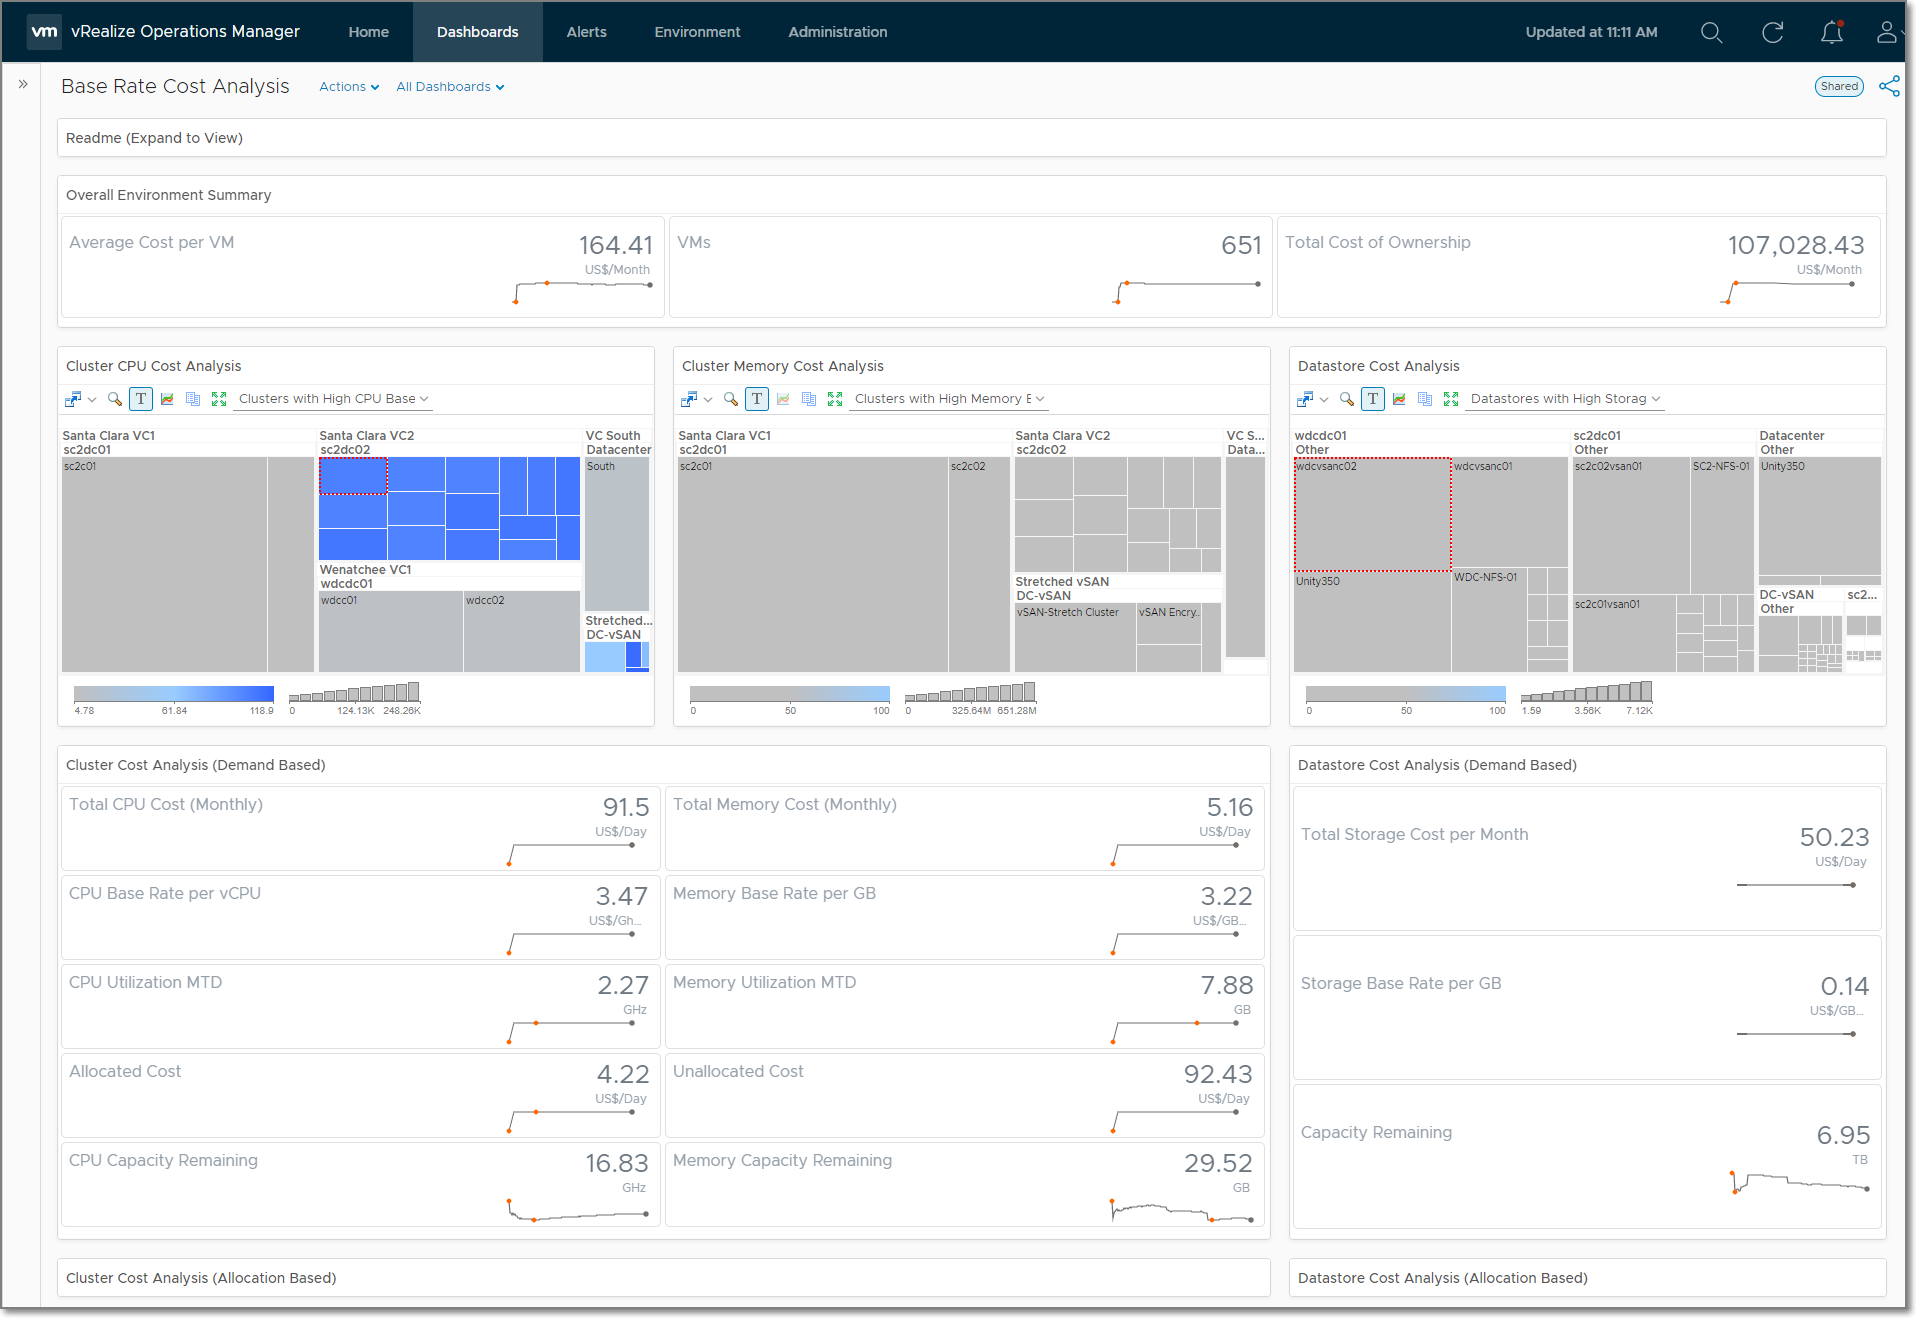This screenshot has height=1318, width=1916.
Task: Click the Unallocated Cost card
Action: pos(965,1096)
